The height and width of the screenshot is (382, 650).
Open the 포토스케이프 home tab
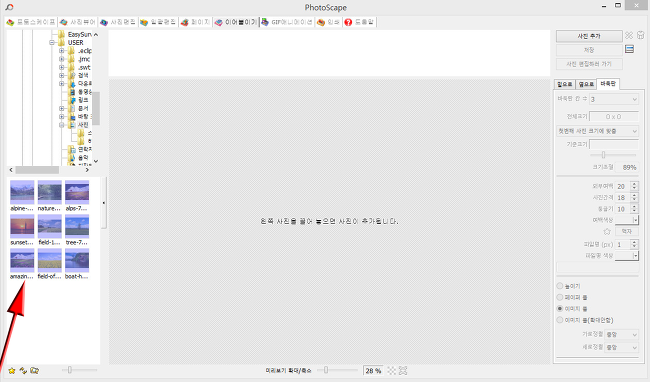pos(31,22)
